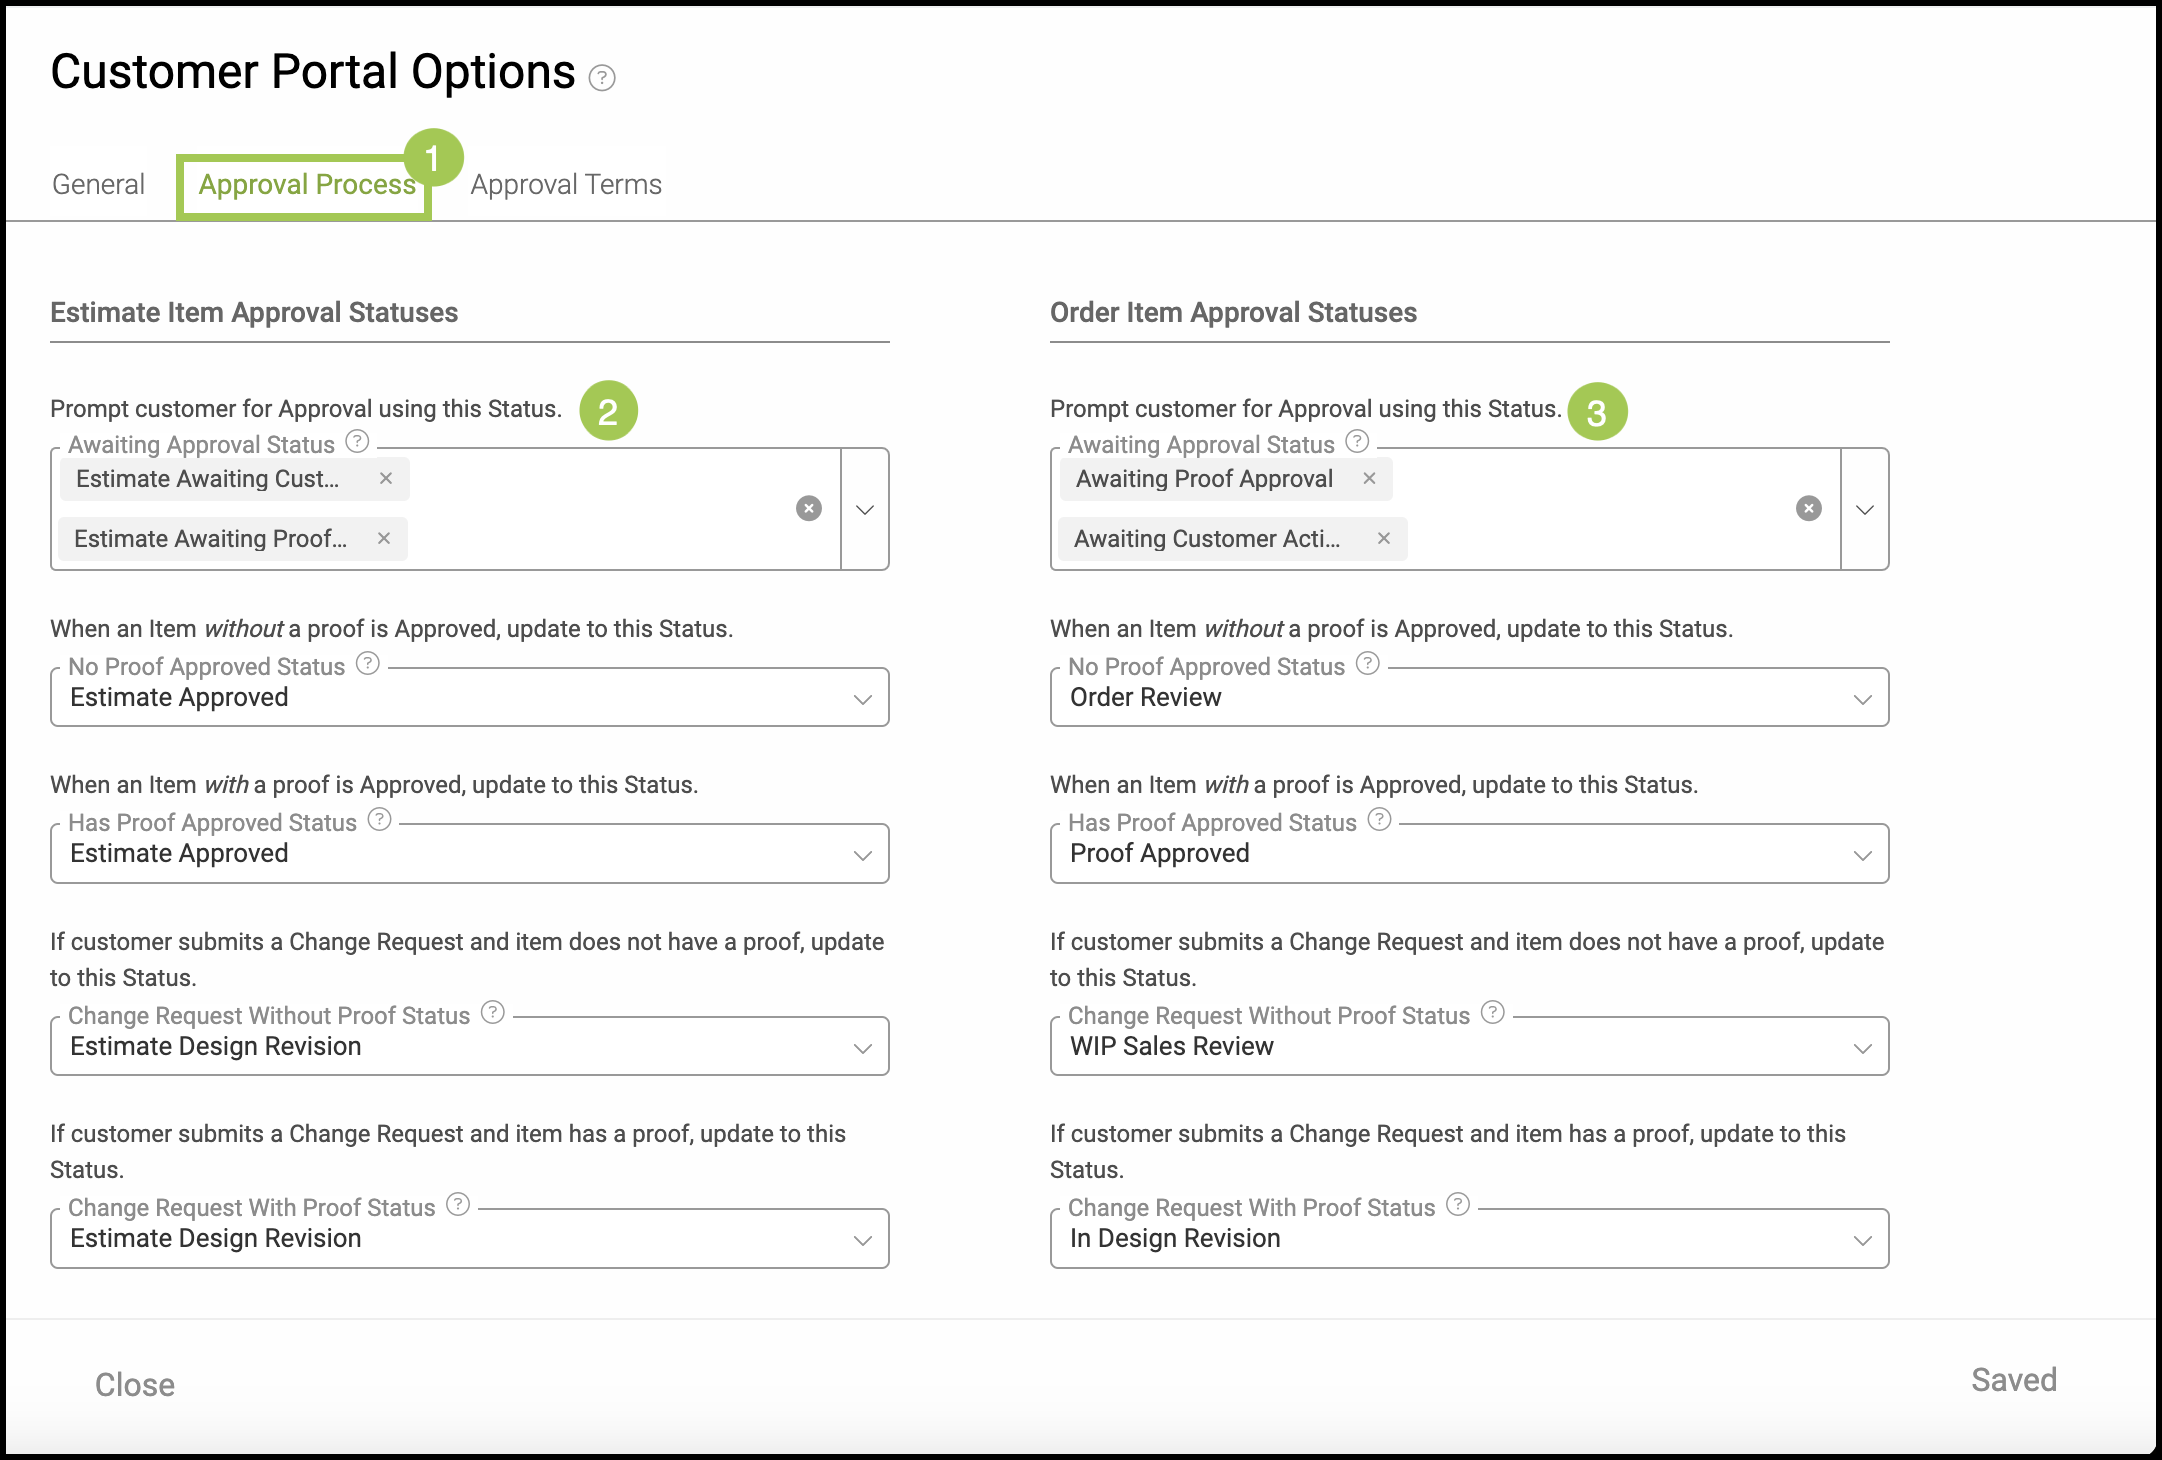The width and height of the screenshot is (2162, 1460).
Task: Click help icon for order Has Proof Approved Status
Action: 1380,820
